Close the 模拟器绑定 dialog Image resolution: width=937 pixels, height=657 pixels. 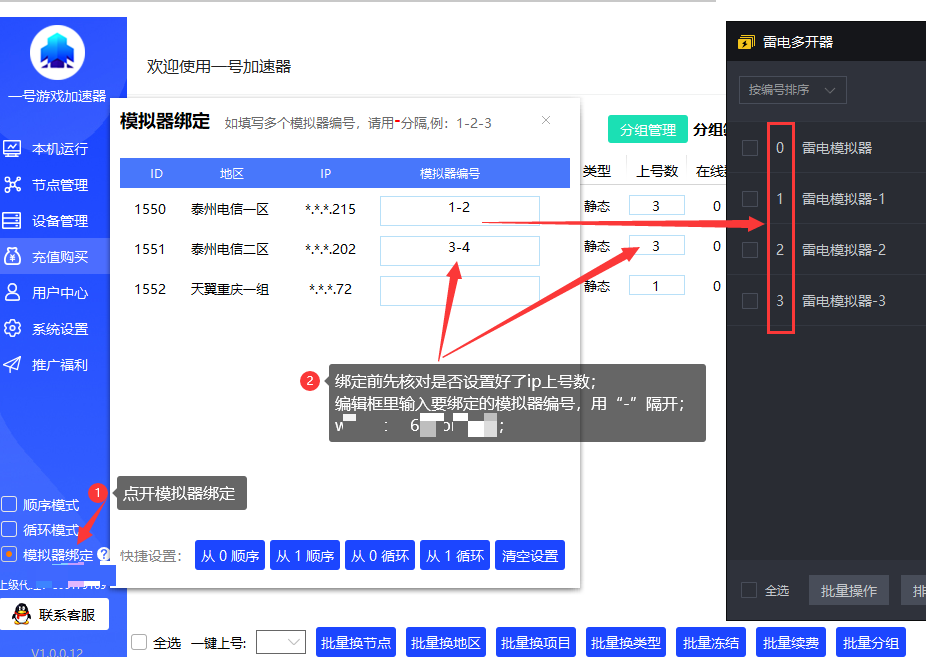point(546,120)
